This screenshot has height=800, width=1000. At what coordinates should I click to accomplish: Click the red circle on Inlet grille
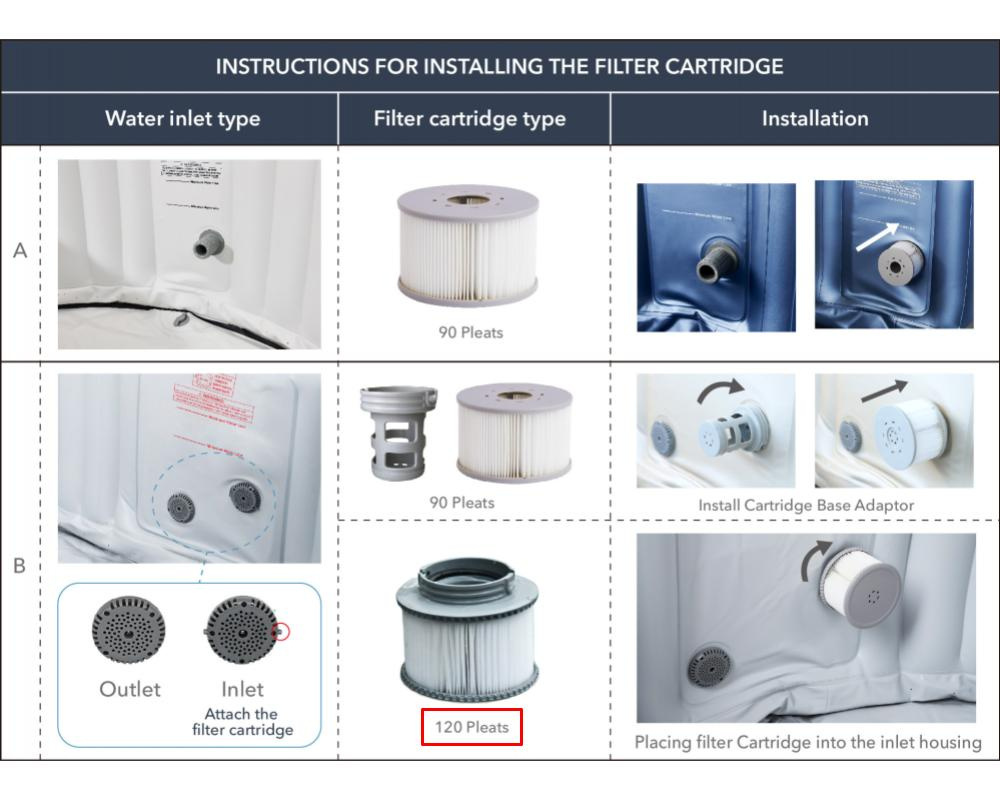click(x=281, y=632)
